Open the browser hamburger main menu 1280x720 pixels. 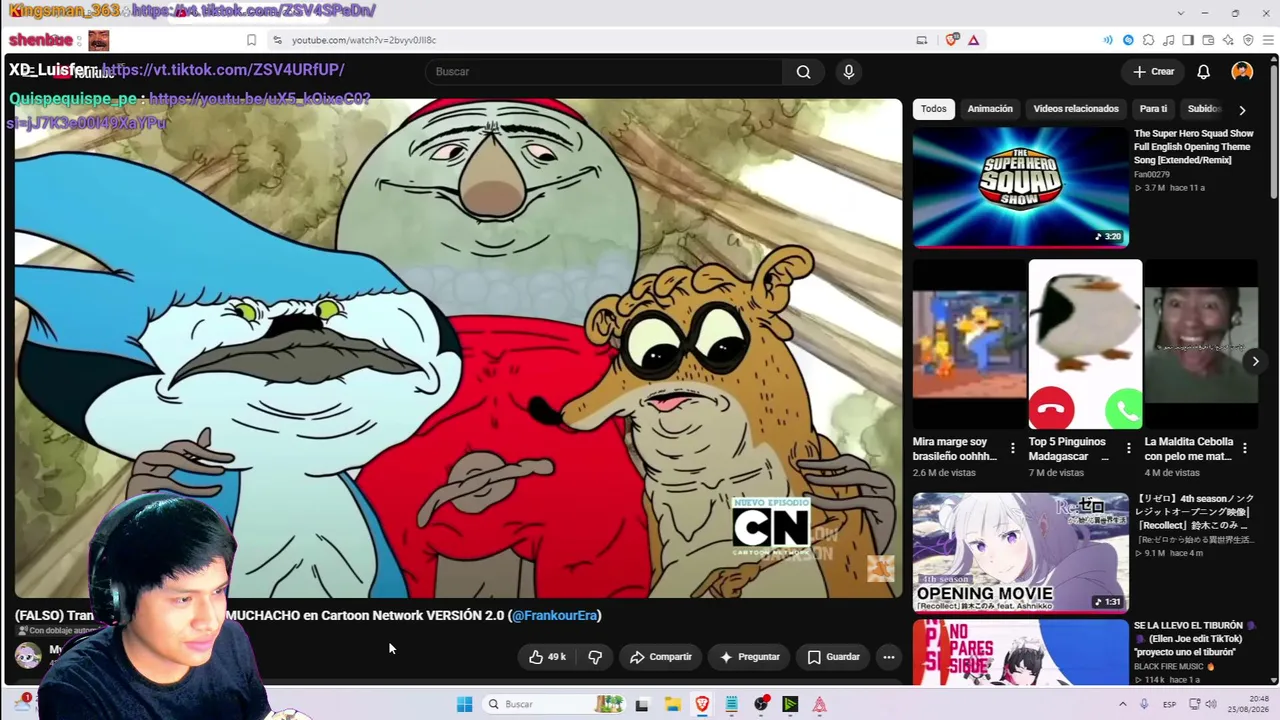tap(1268, 40)
